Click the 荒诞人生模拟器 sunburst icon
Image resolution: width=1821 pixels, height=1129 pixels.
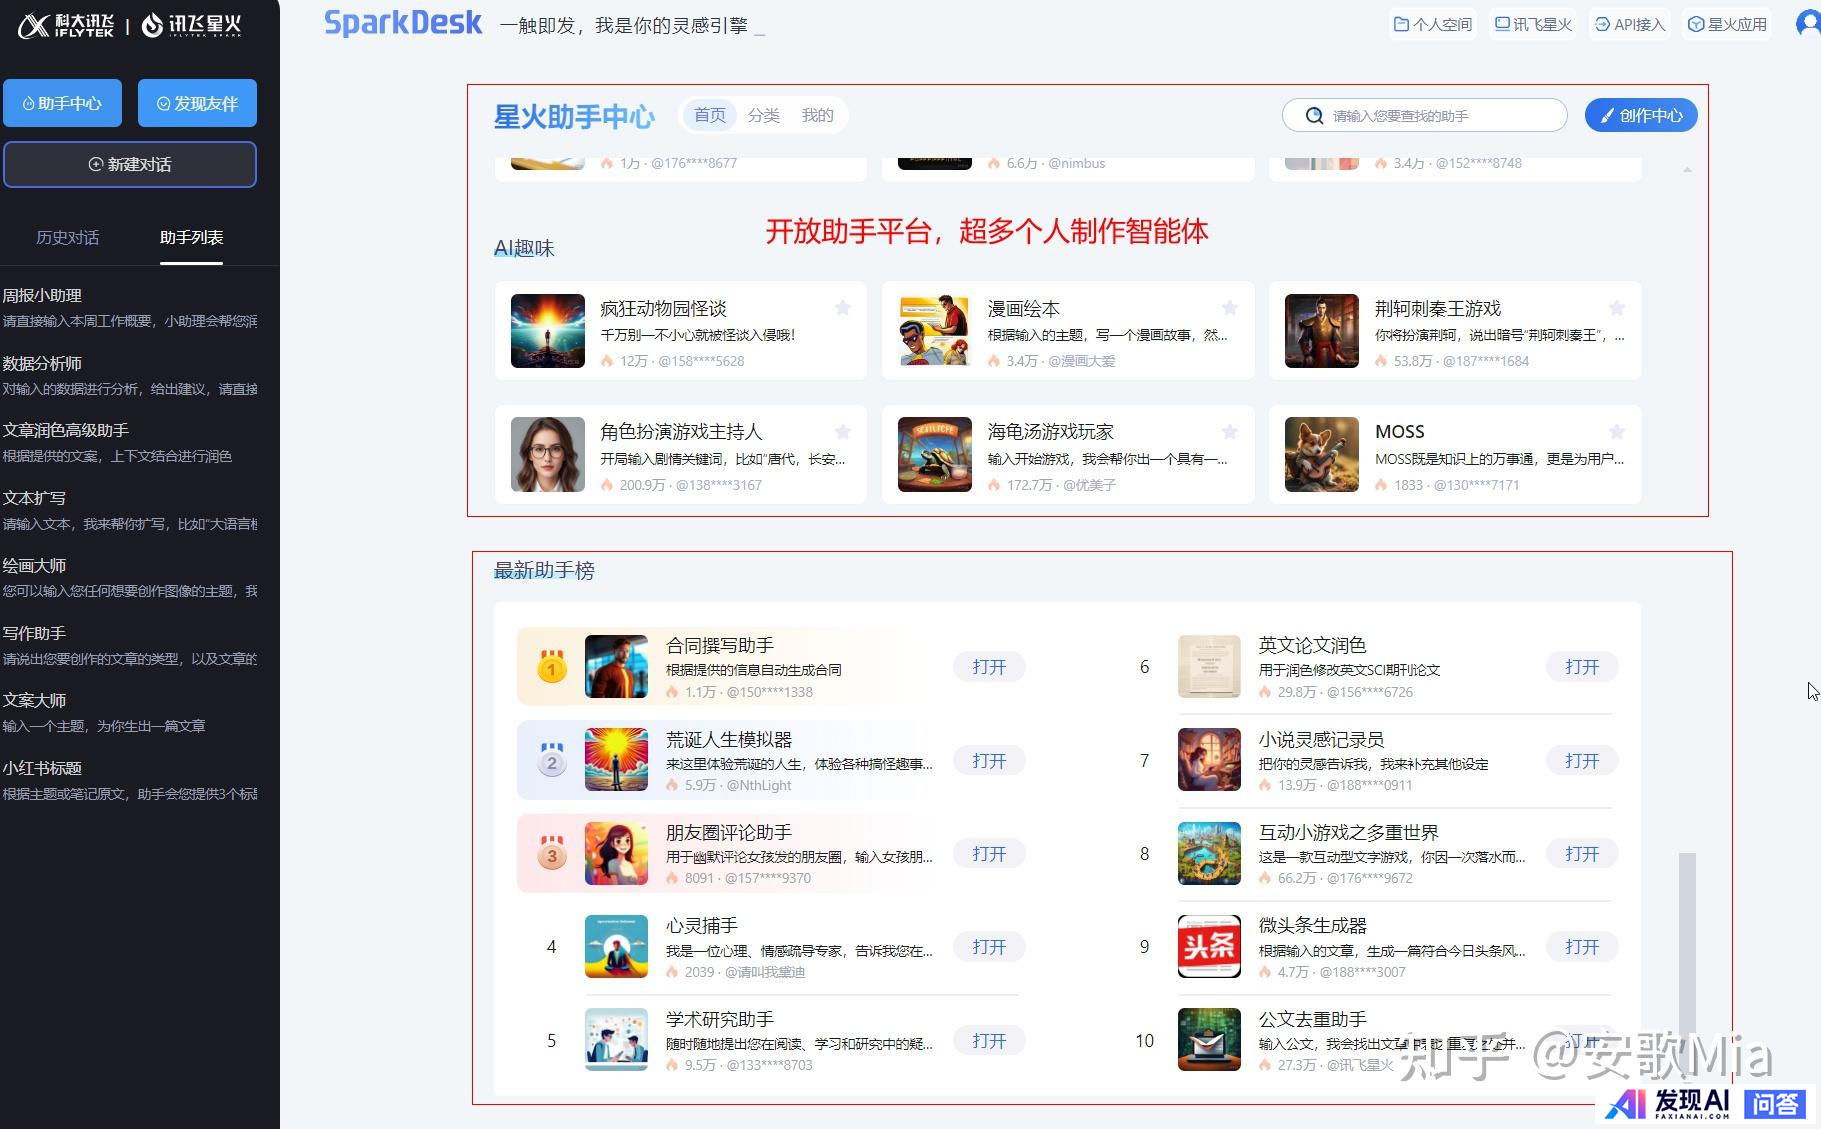[x=616, y=760]
